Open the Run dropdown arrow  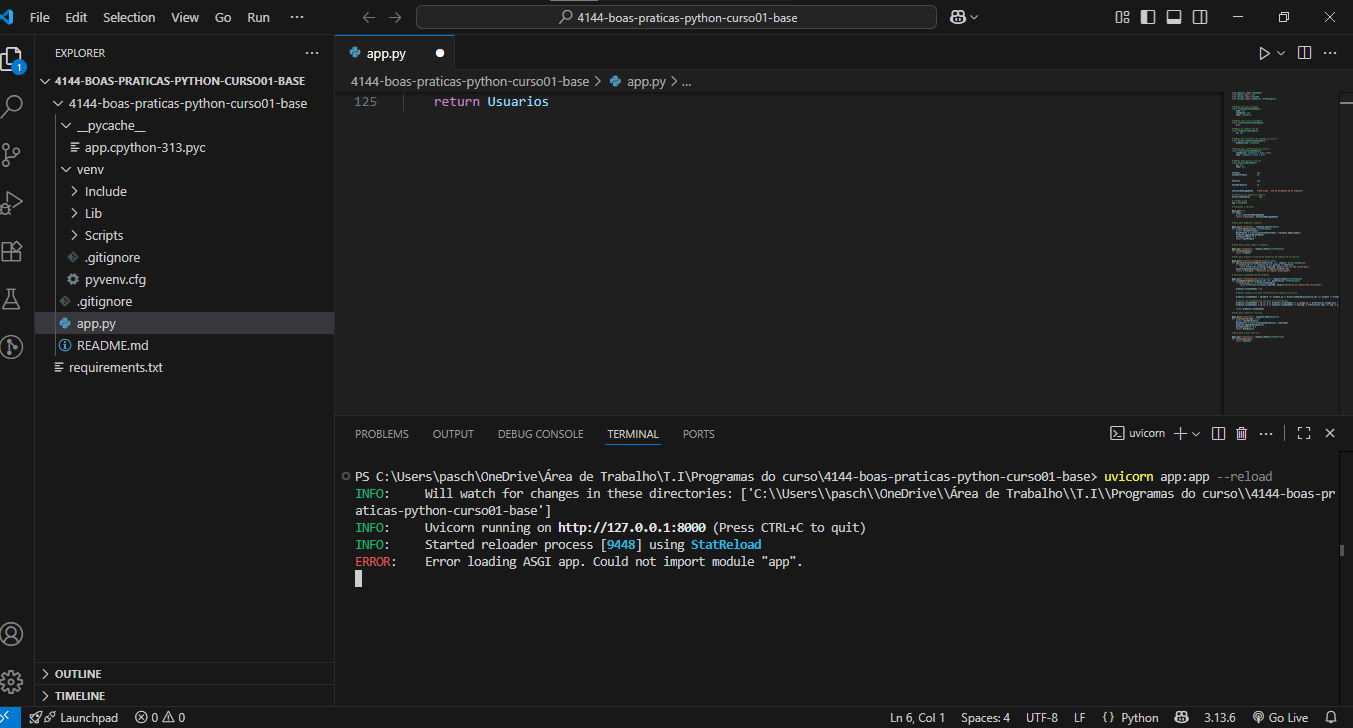click(1282, 53)
